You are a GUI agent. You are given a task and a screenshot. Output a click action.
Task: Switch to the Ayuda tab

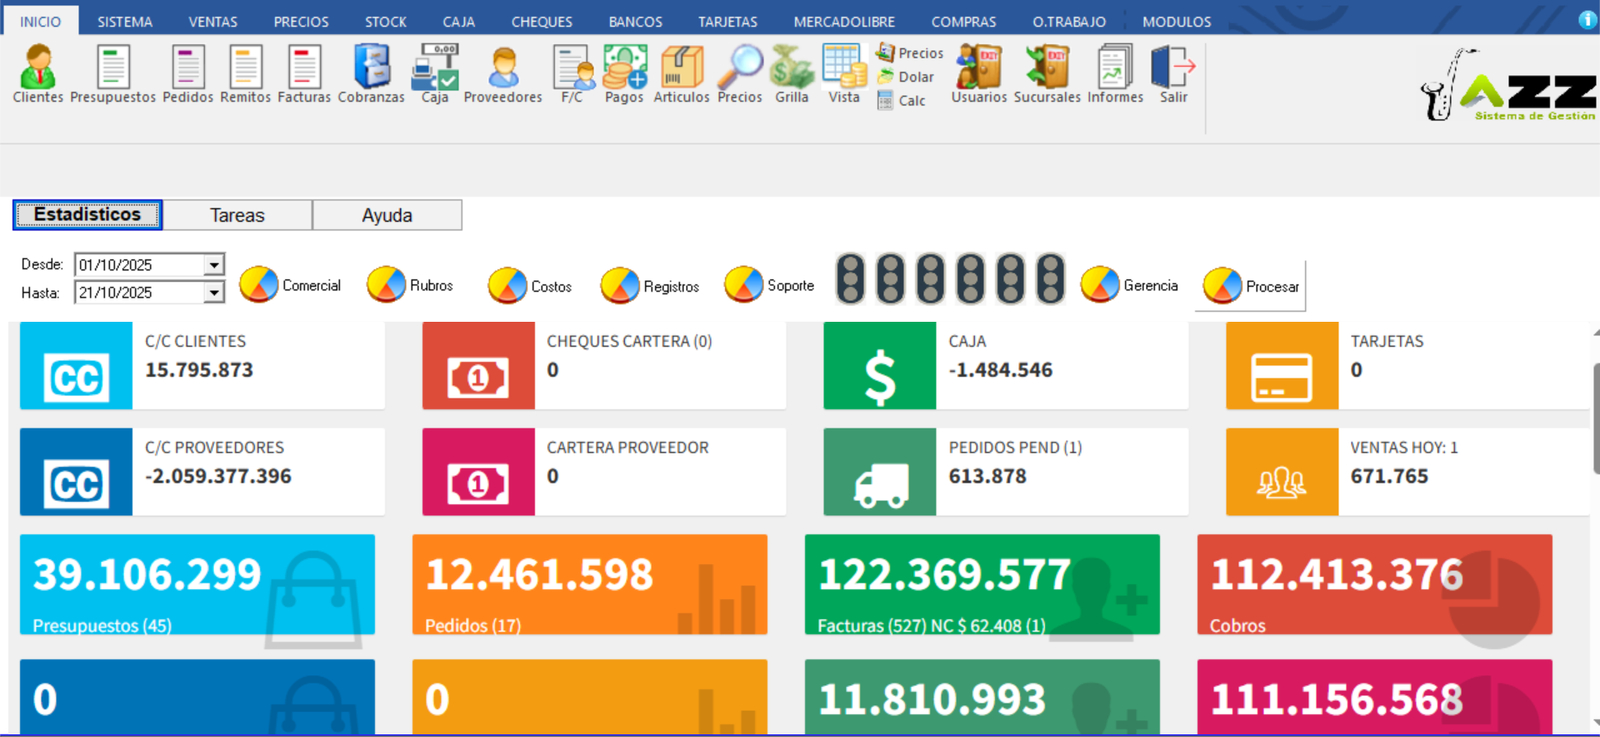click(x=387, y=215)
